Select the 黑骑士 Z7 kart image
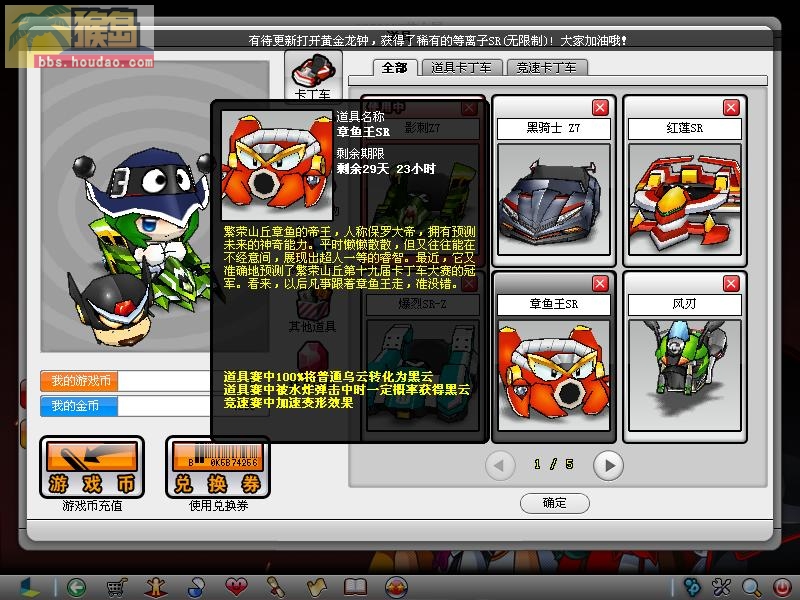This screenshot has width=800, height=600. [554, 199]
